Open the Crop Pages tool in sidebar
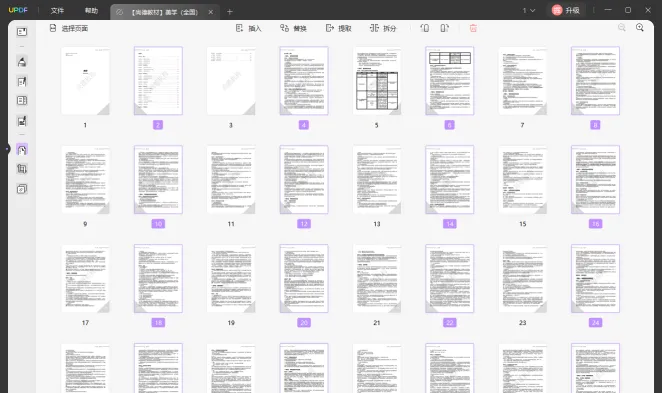This screenshot has width=662, height=393. 22,169
